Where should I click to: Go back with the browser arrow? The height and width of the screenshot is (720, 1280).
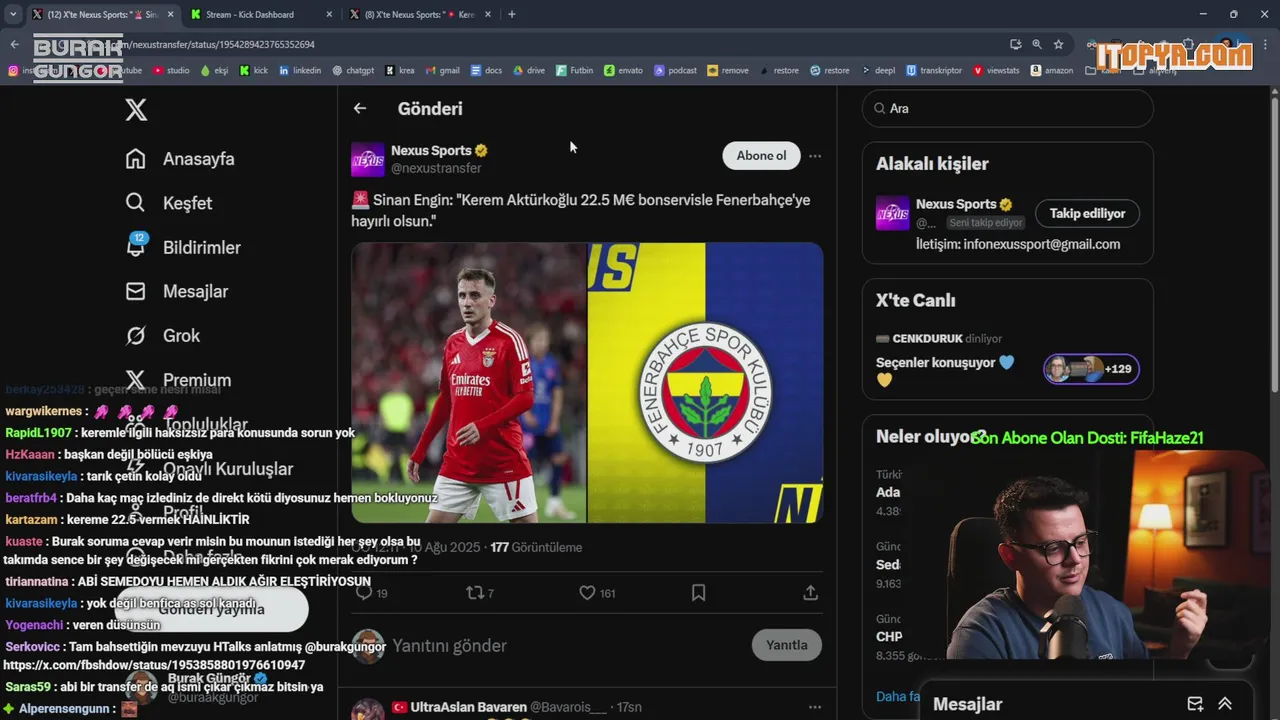(x=14, y=44)
